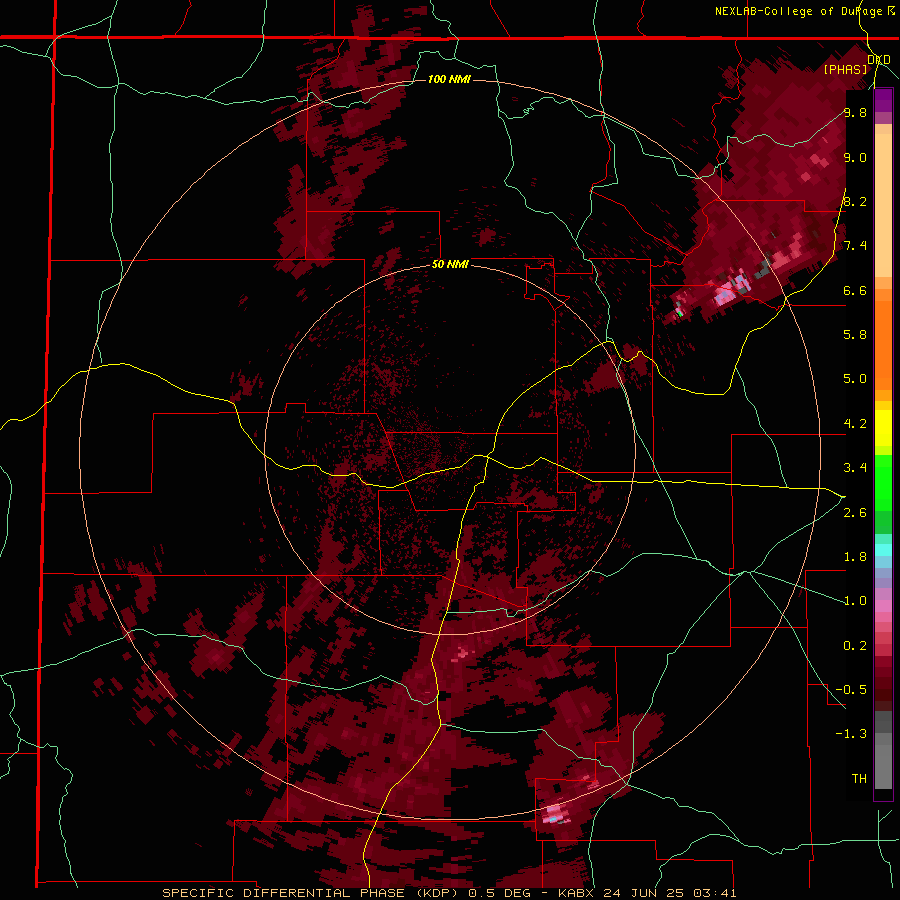Click the green segment of the color bar
The width and height of the screenshot is (900, 900).
pyautogui.click(x=883, y=482)
